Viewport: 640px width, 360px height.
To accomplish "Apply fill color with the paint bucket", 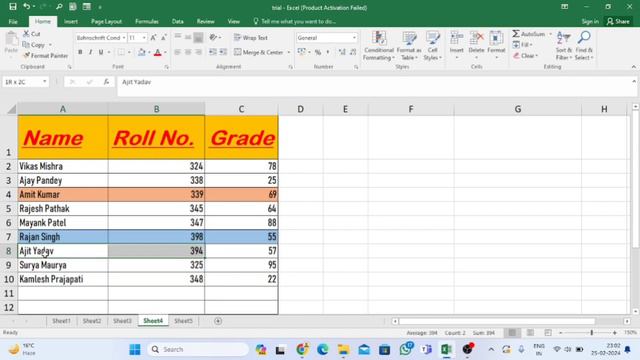I will click(141, 52).
